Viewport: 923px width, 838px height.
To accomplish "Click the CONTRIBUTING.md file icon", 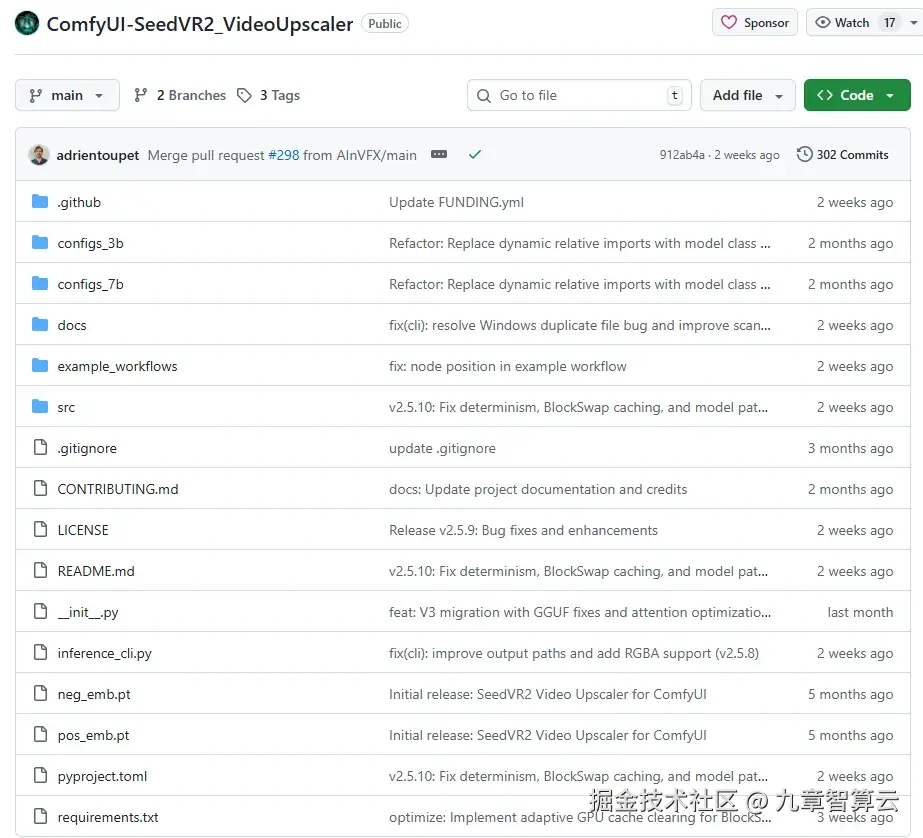I will tap(40, 488).
